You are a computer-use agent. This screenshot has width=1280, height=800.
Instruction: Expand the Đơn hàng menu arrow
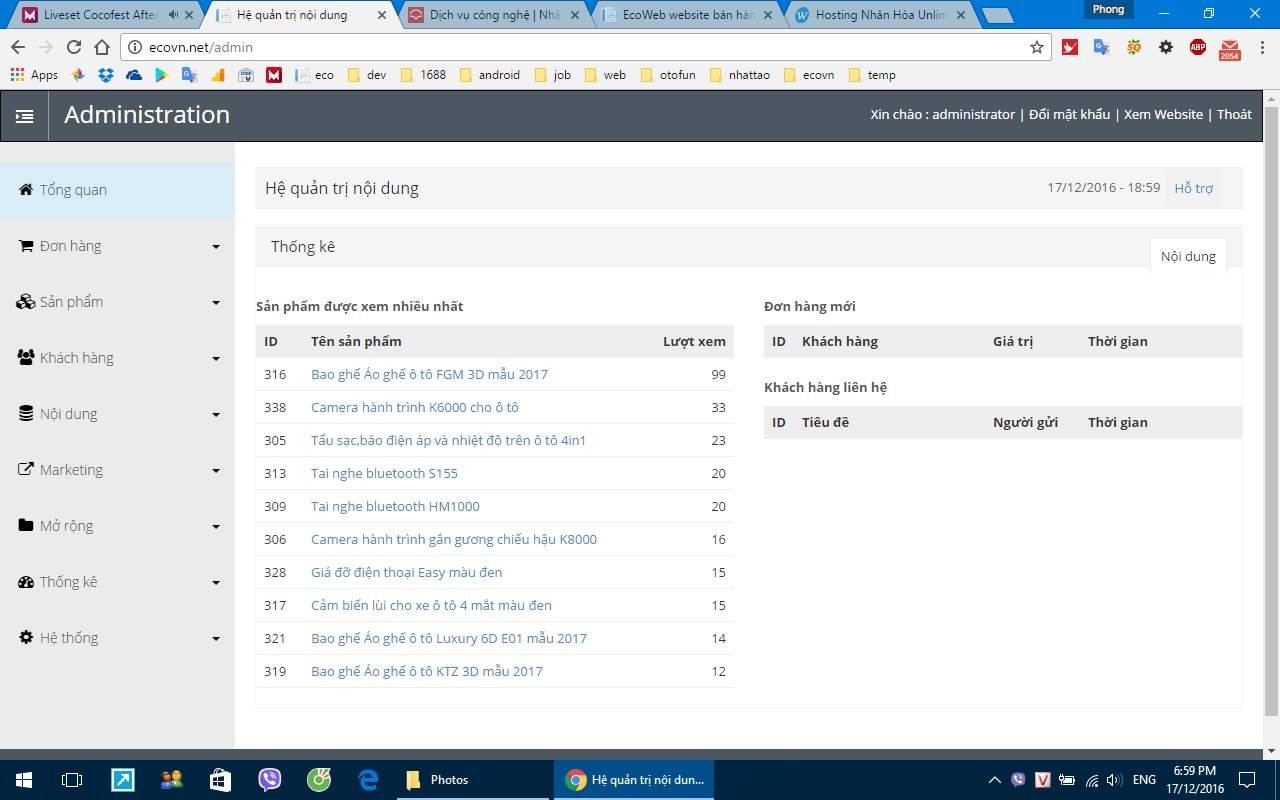click(x=215, y=247)
